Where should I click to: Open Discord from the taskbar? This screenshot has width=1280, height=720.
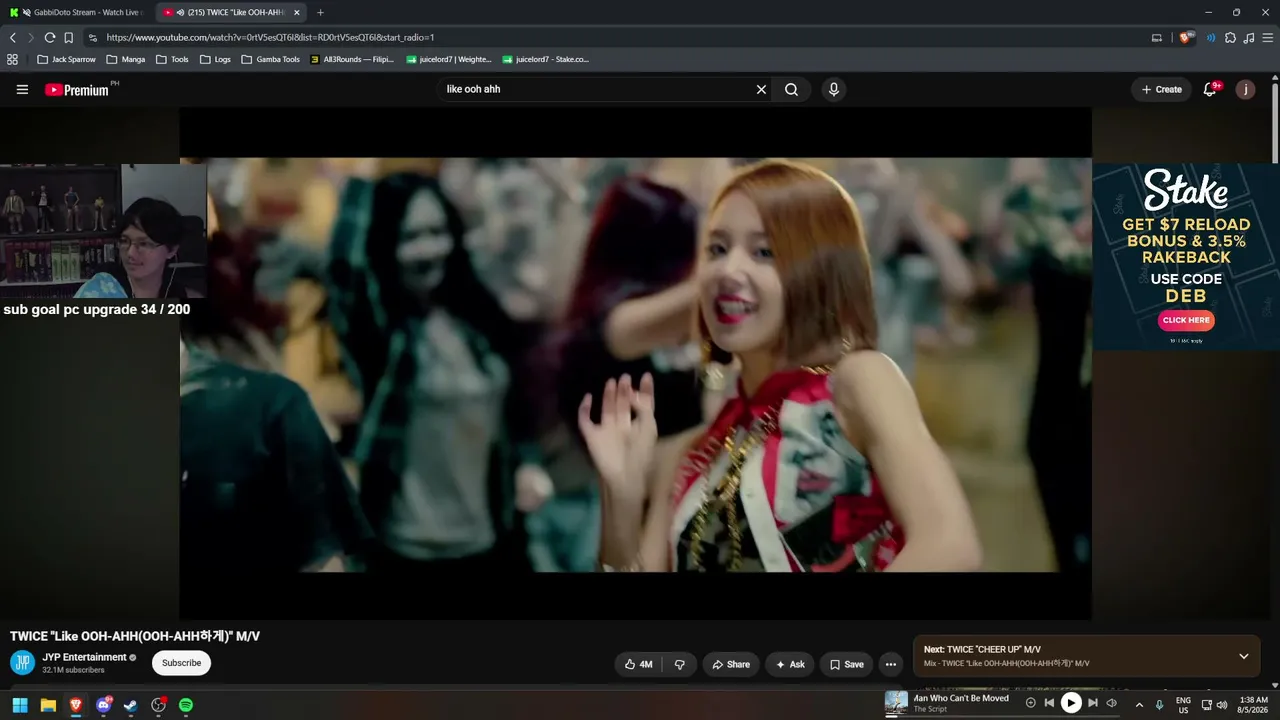coord(103,705)
